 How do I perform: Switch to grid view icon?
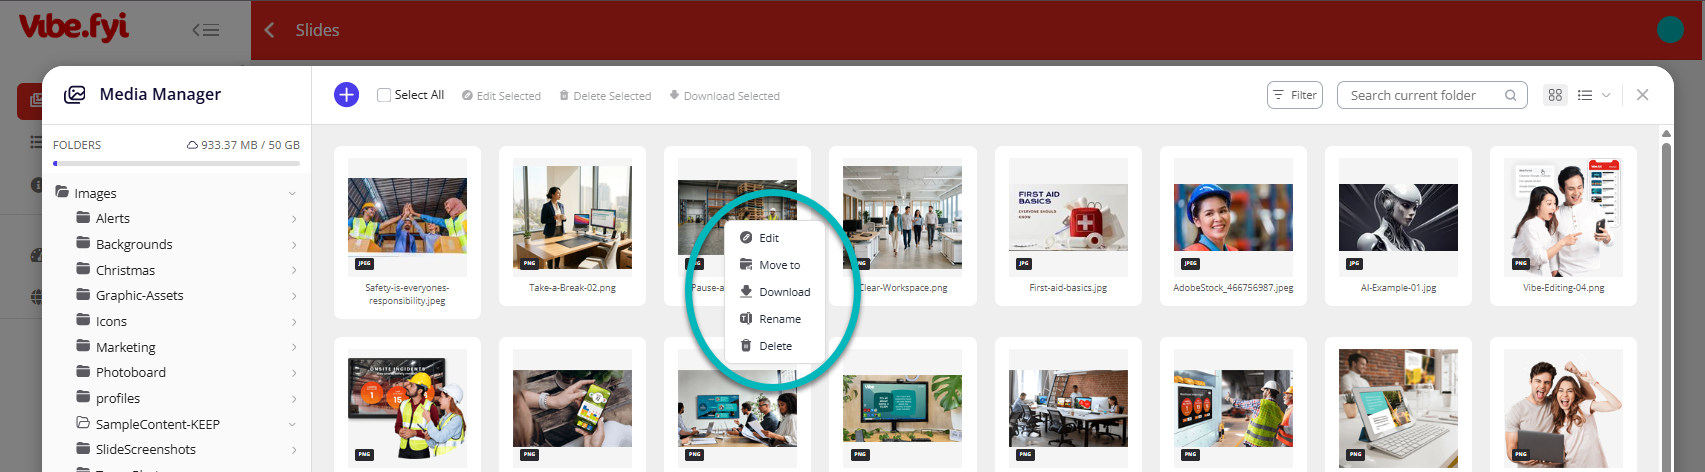tap(1555, 95)
